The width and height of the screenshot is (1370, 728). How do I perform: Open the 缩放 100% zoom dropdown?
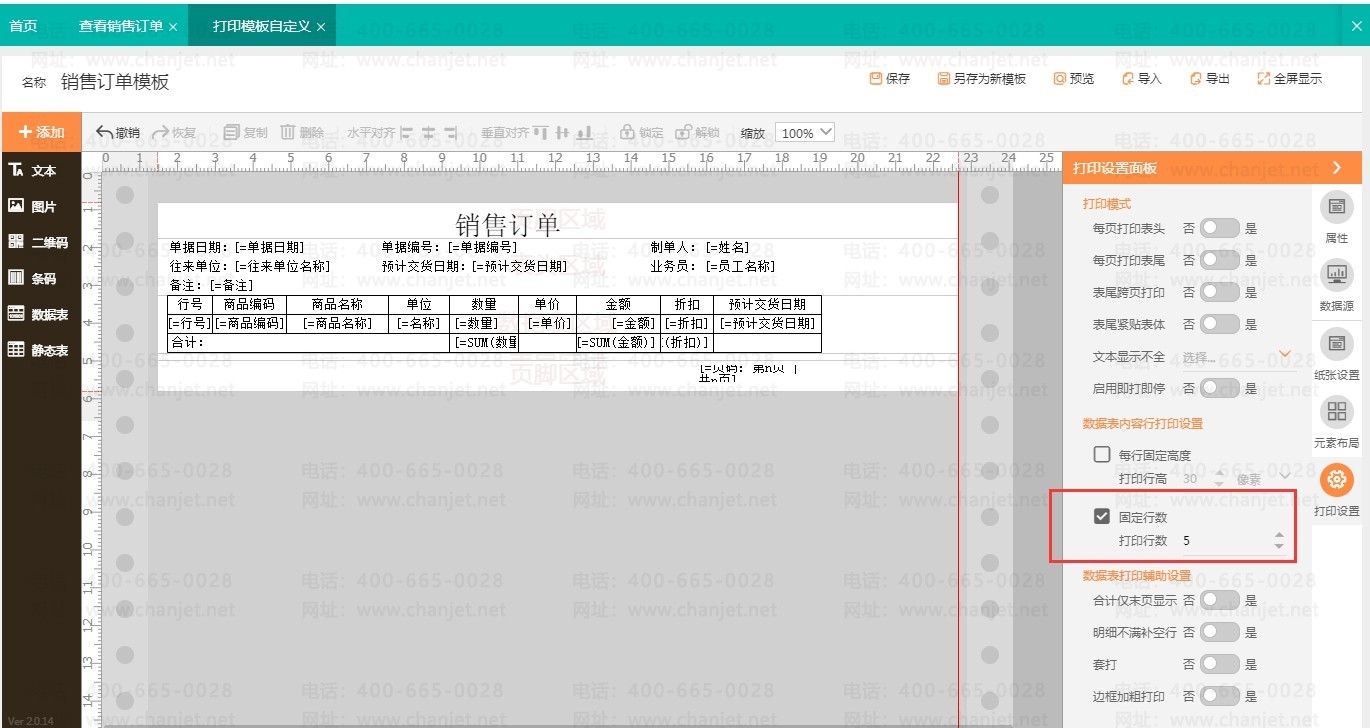806,133
